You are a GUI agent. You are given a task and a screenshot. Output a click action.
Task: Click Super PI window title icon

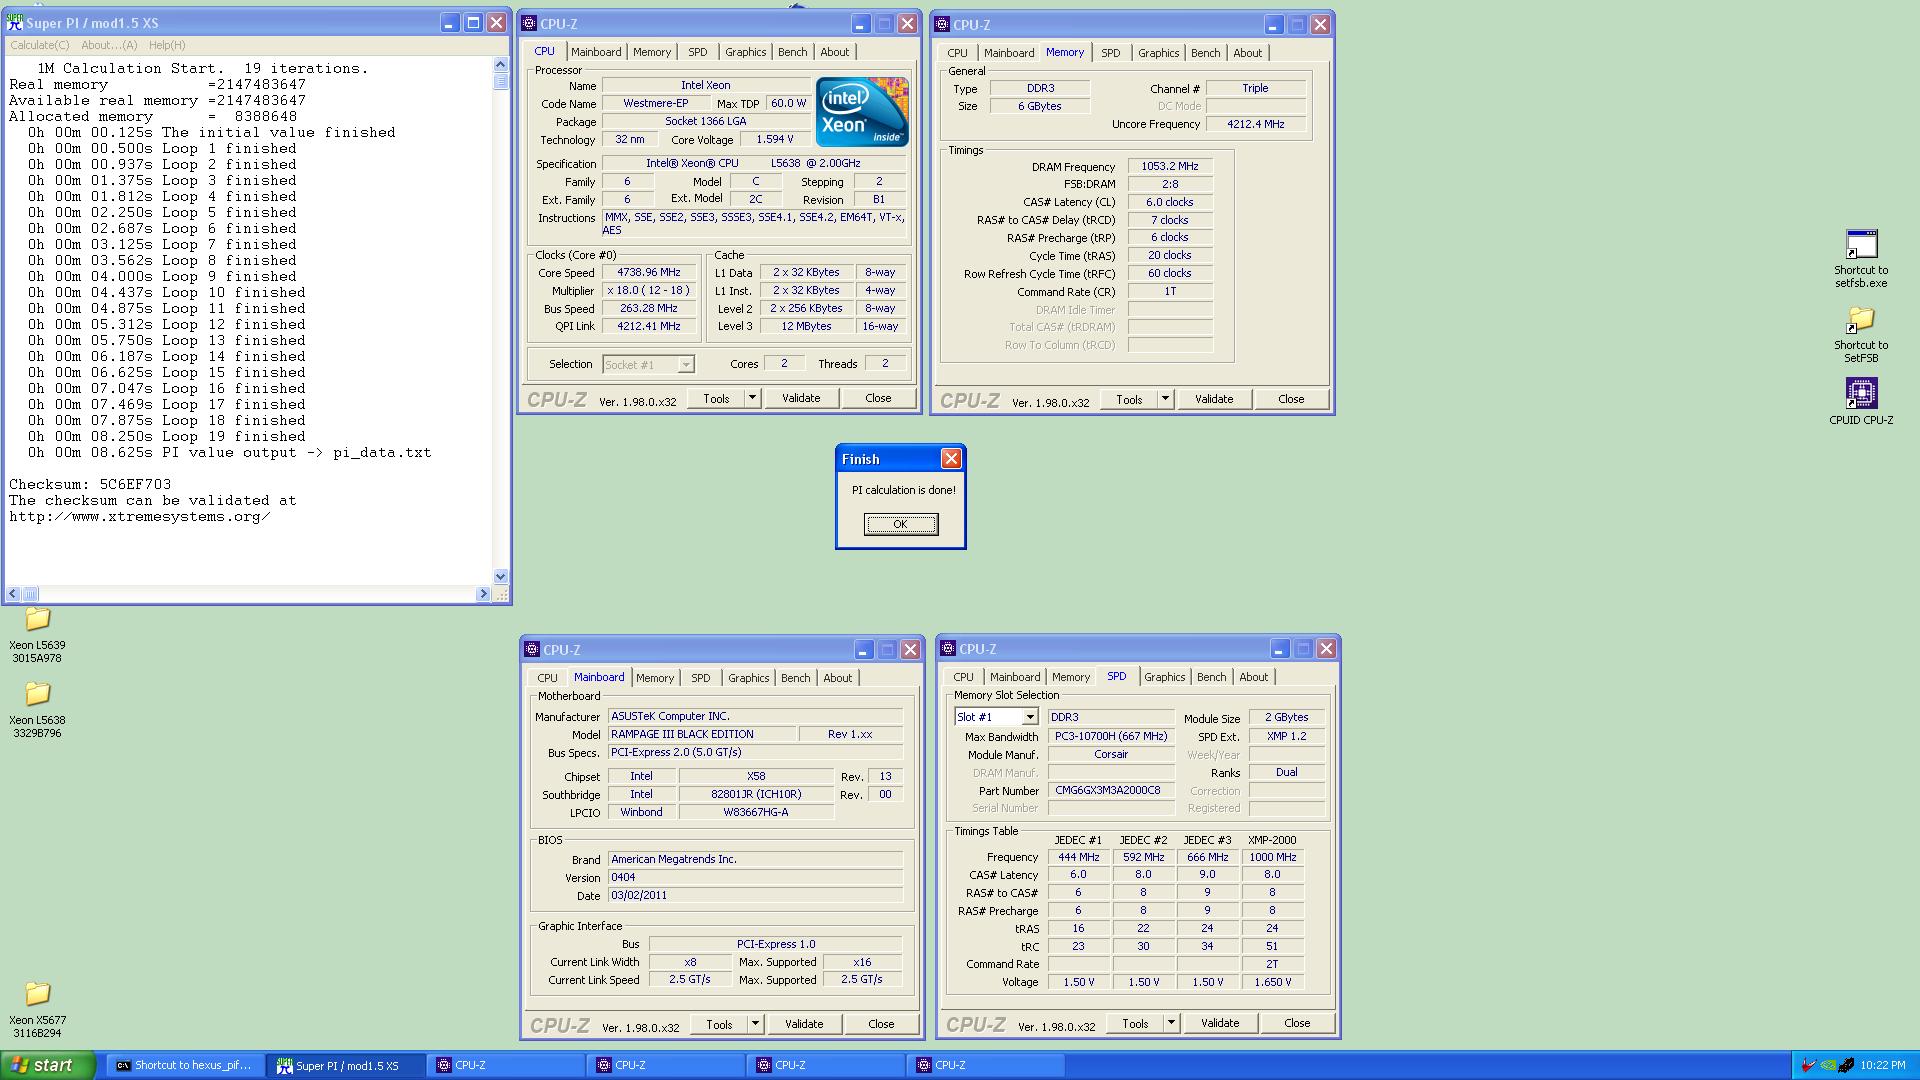tap(15, 22)
